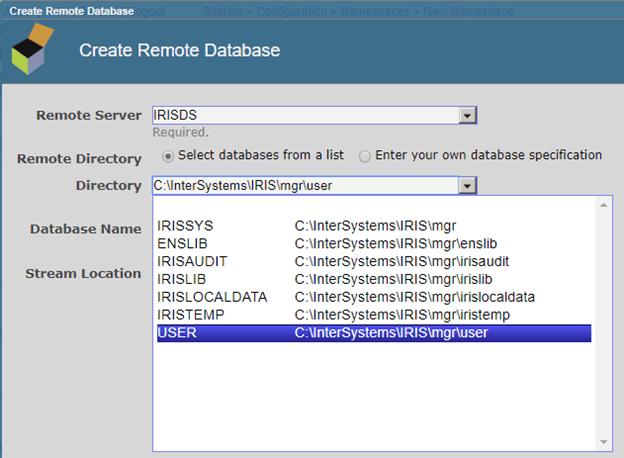Select IRISSYS database row

(x=374, y=226)
